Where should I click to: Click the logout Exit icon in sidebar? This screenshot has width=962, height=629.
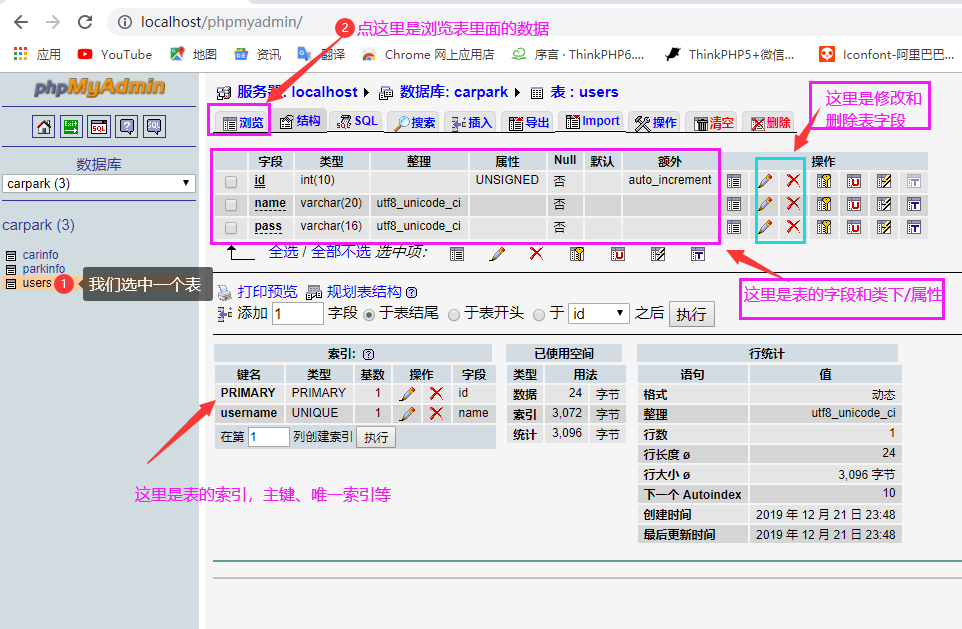click(x=71, y=126)
